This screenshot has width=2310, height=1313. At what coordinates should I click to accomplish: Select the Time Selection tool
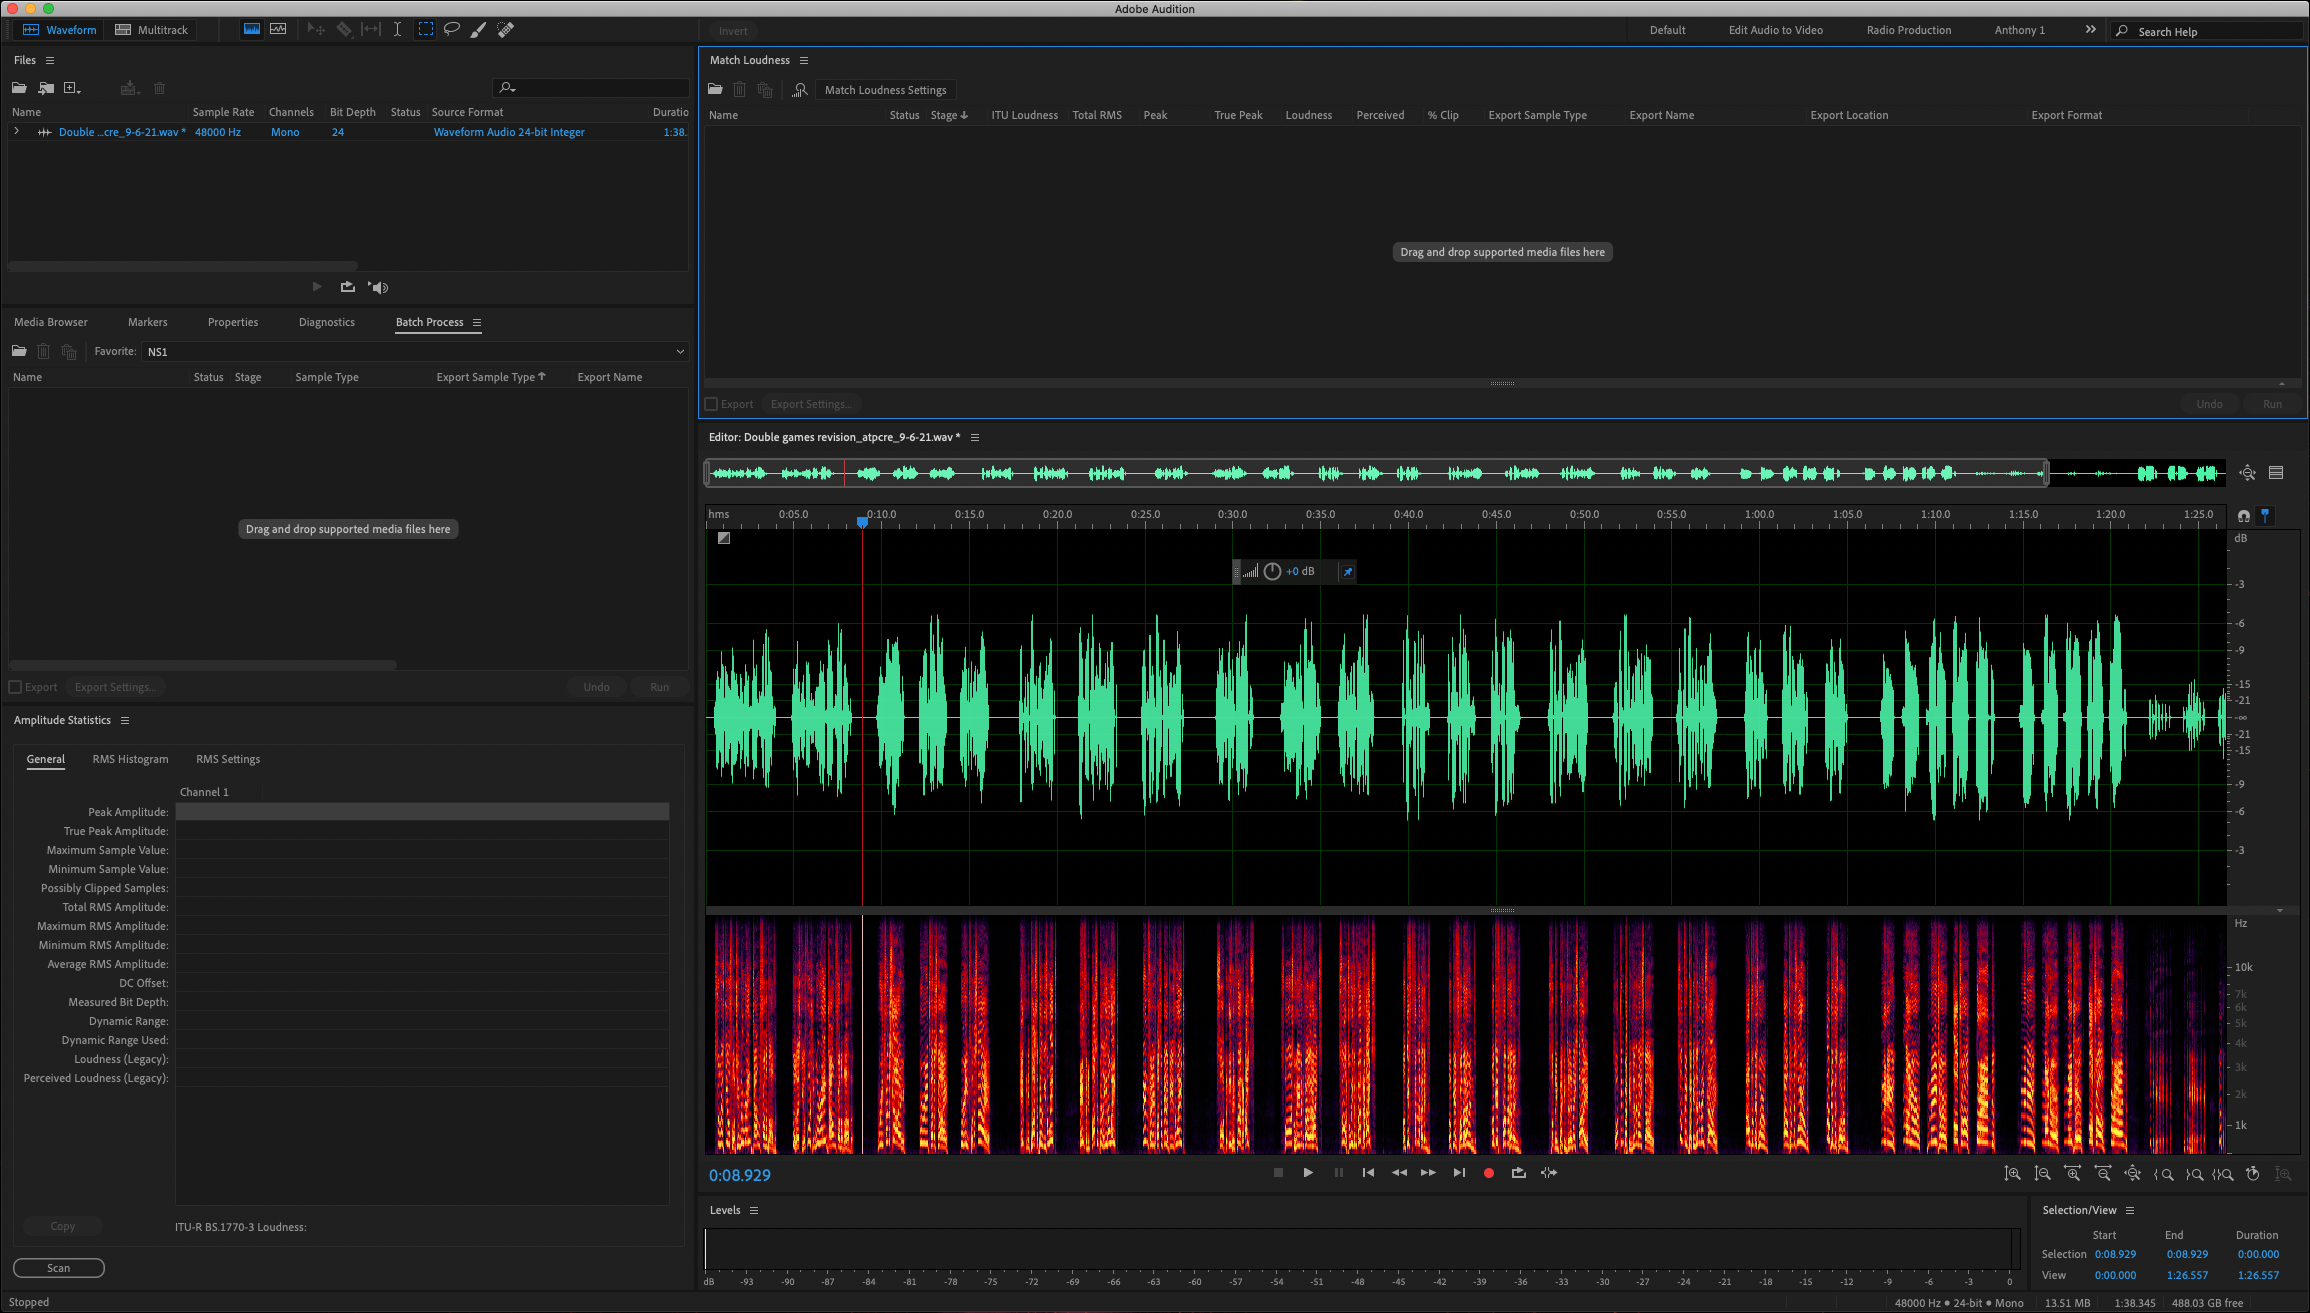coord(397,29)
